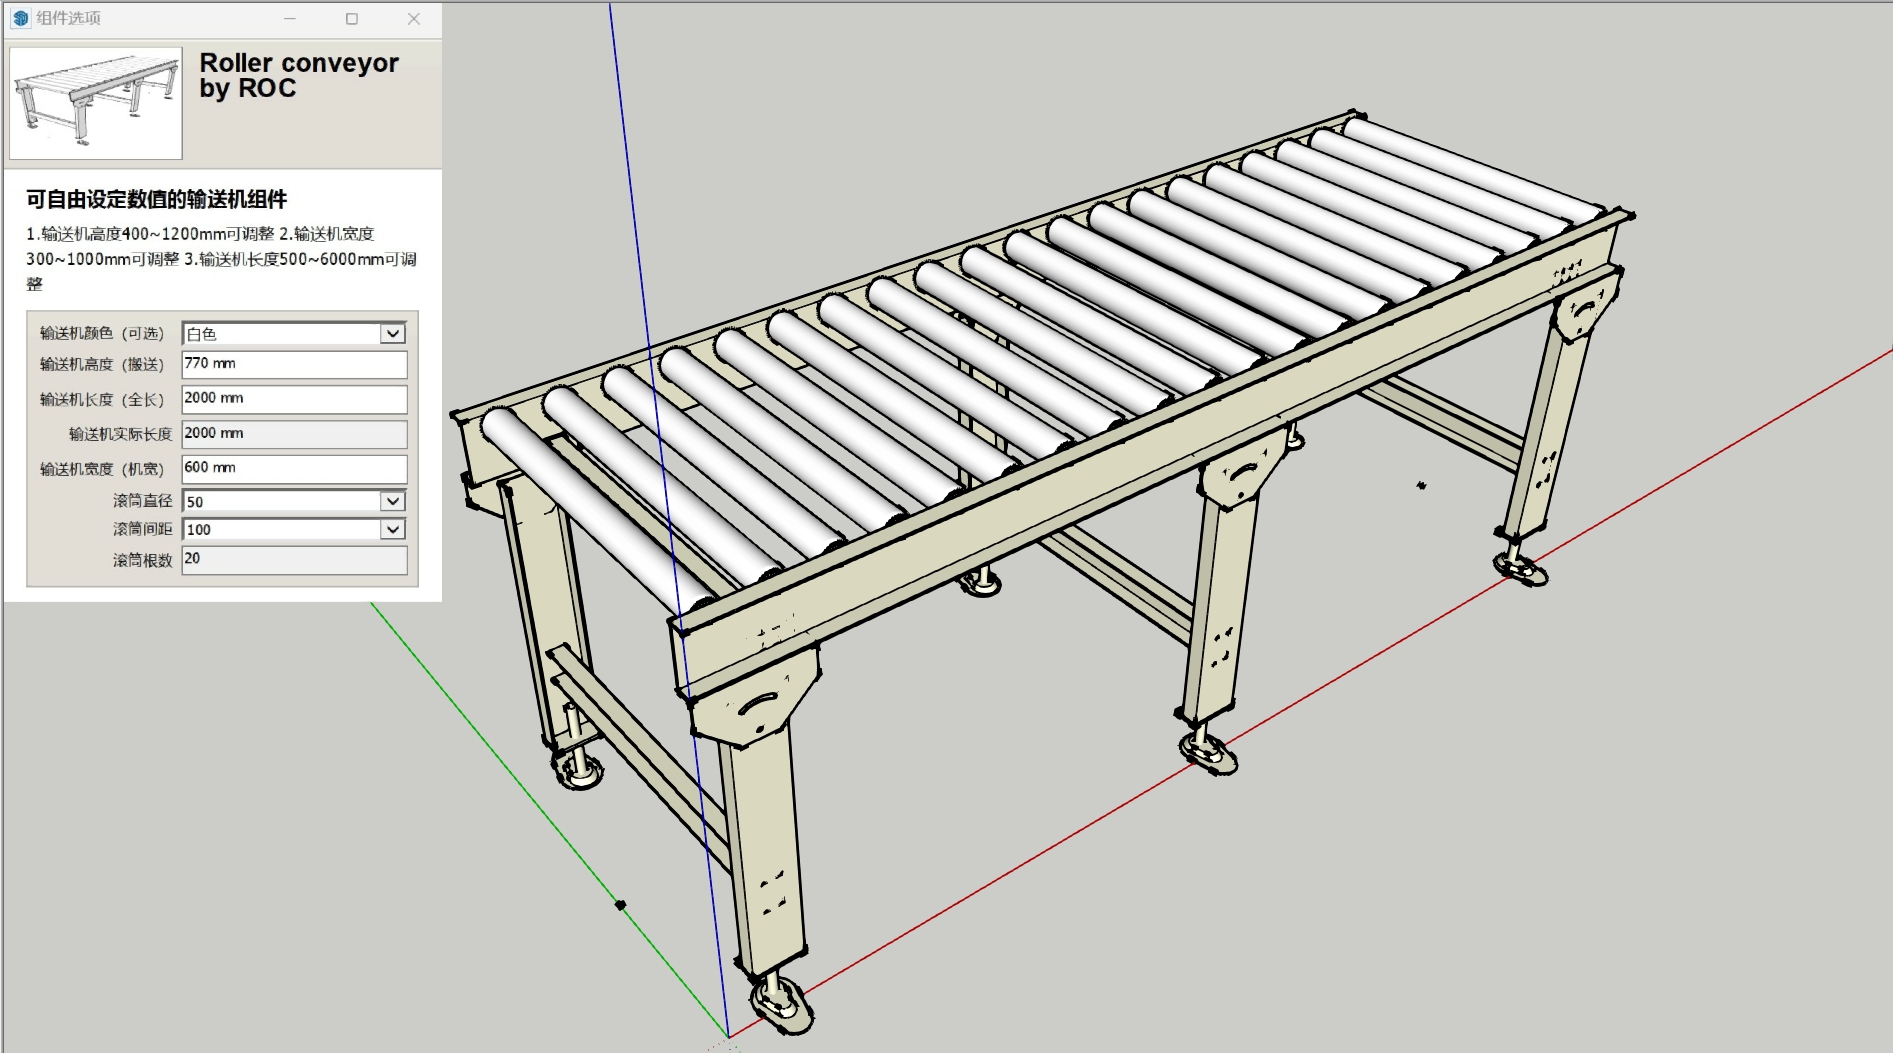Minimize the 组件选项 dialog
1893x1053 pixels.
click(x=289, y=18)
